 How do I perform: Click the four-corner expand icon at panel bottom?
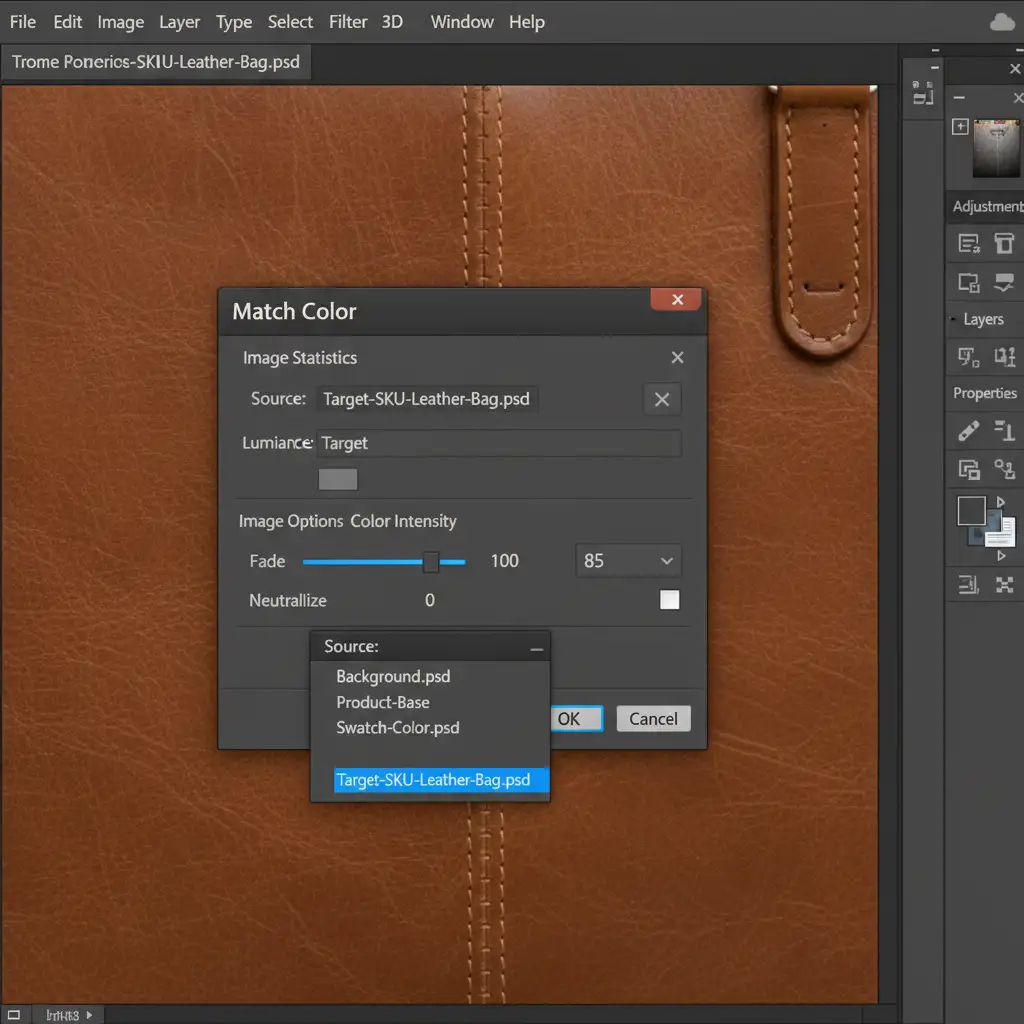coord(1004,585)
